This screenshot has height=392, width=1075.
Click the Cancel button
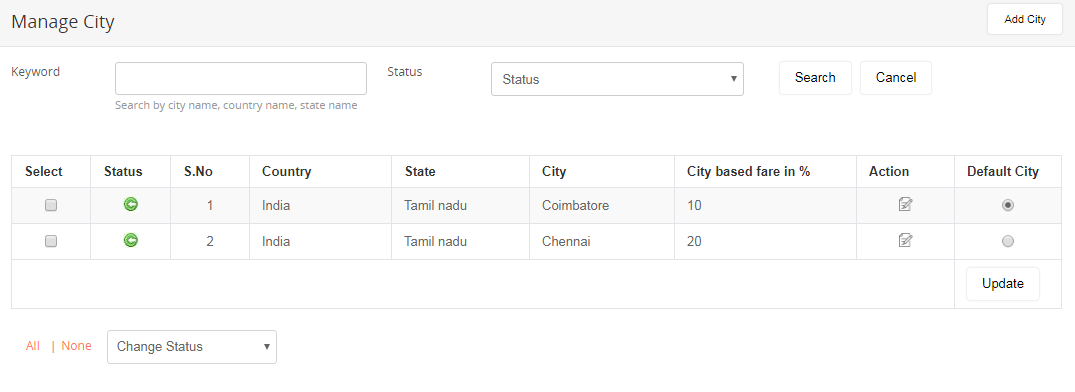(x=896, y=78)
